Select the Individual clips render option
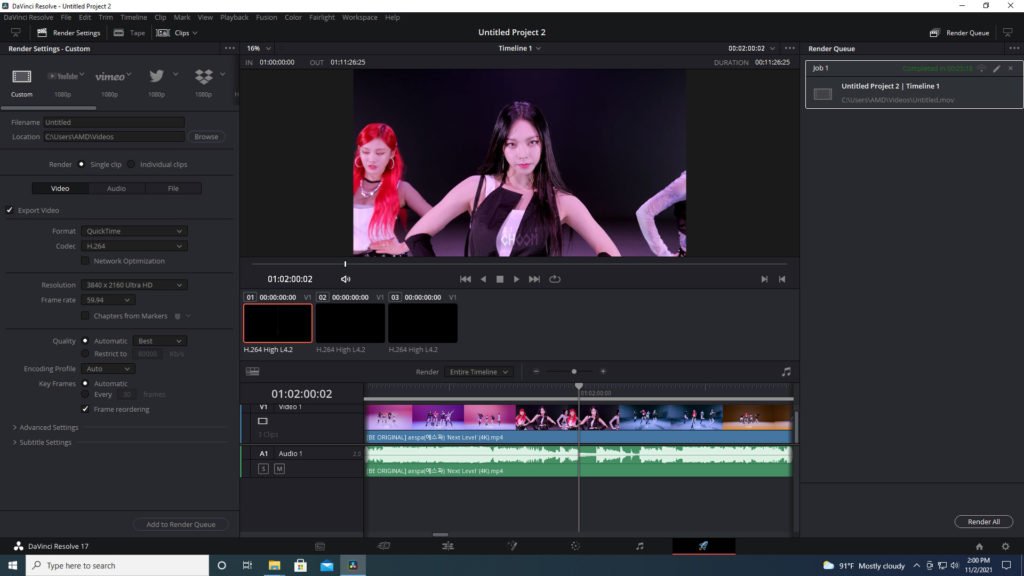The height and width of the screenshot is (576, 1024). tap(131, 164)
